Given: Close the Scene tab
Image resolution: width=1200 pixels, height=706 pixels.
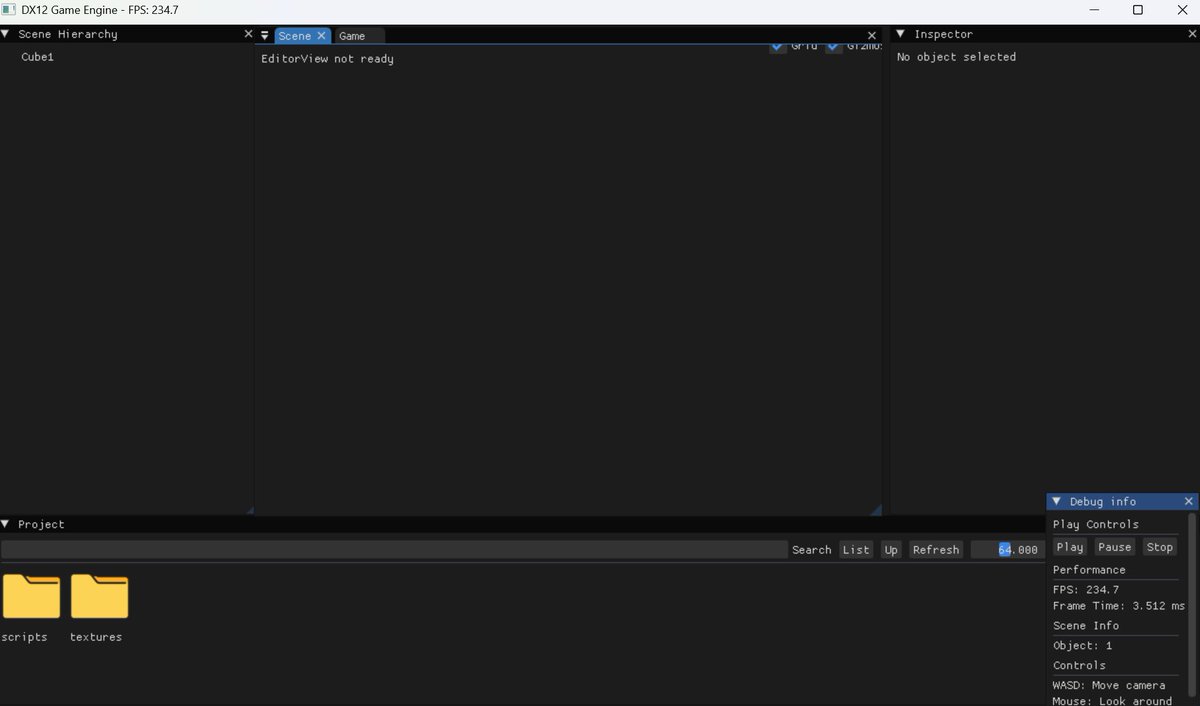Looking at the screenshot, I should (321, 36).
